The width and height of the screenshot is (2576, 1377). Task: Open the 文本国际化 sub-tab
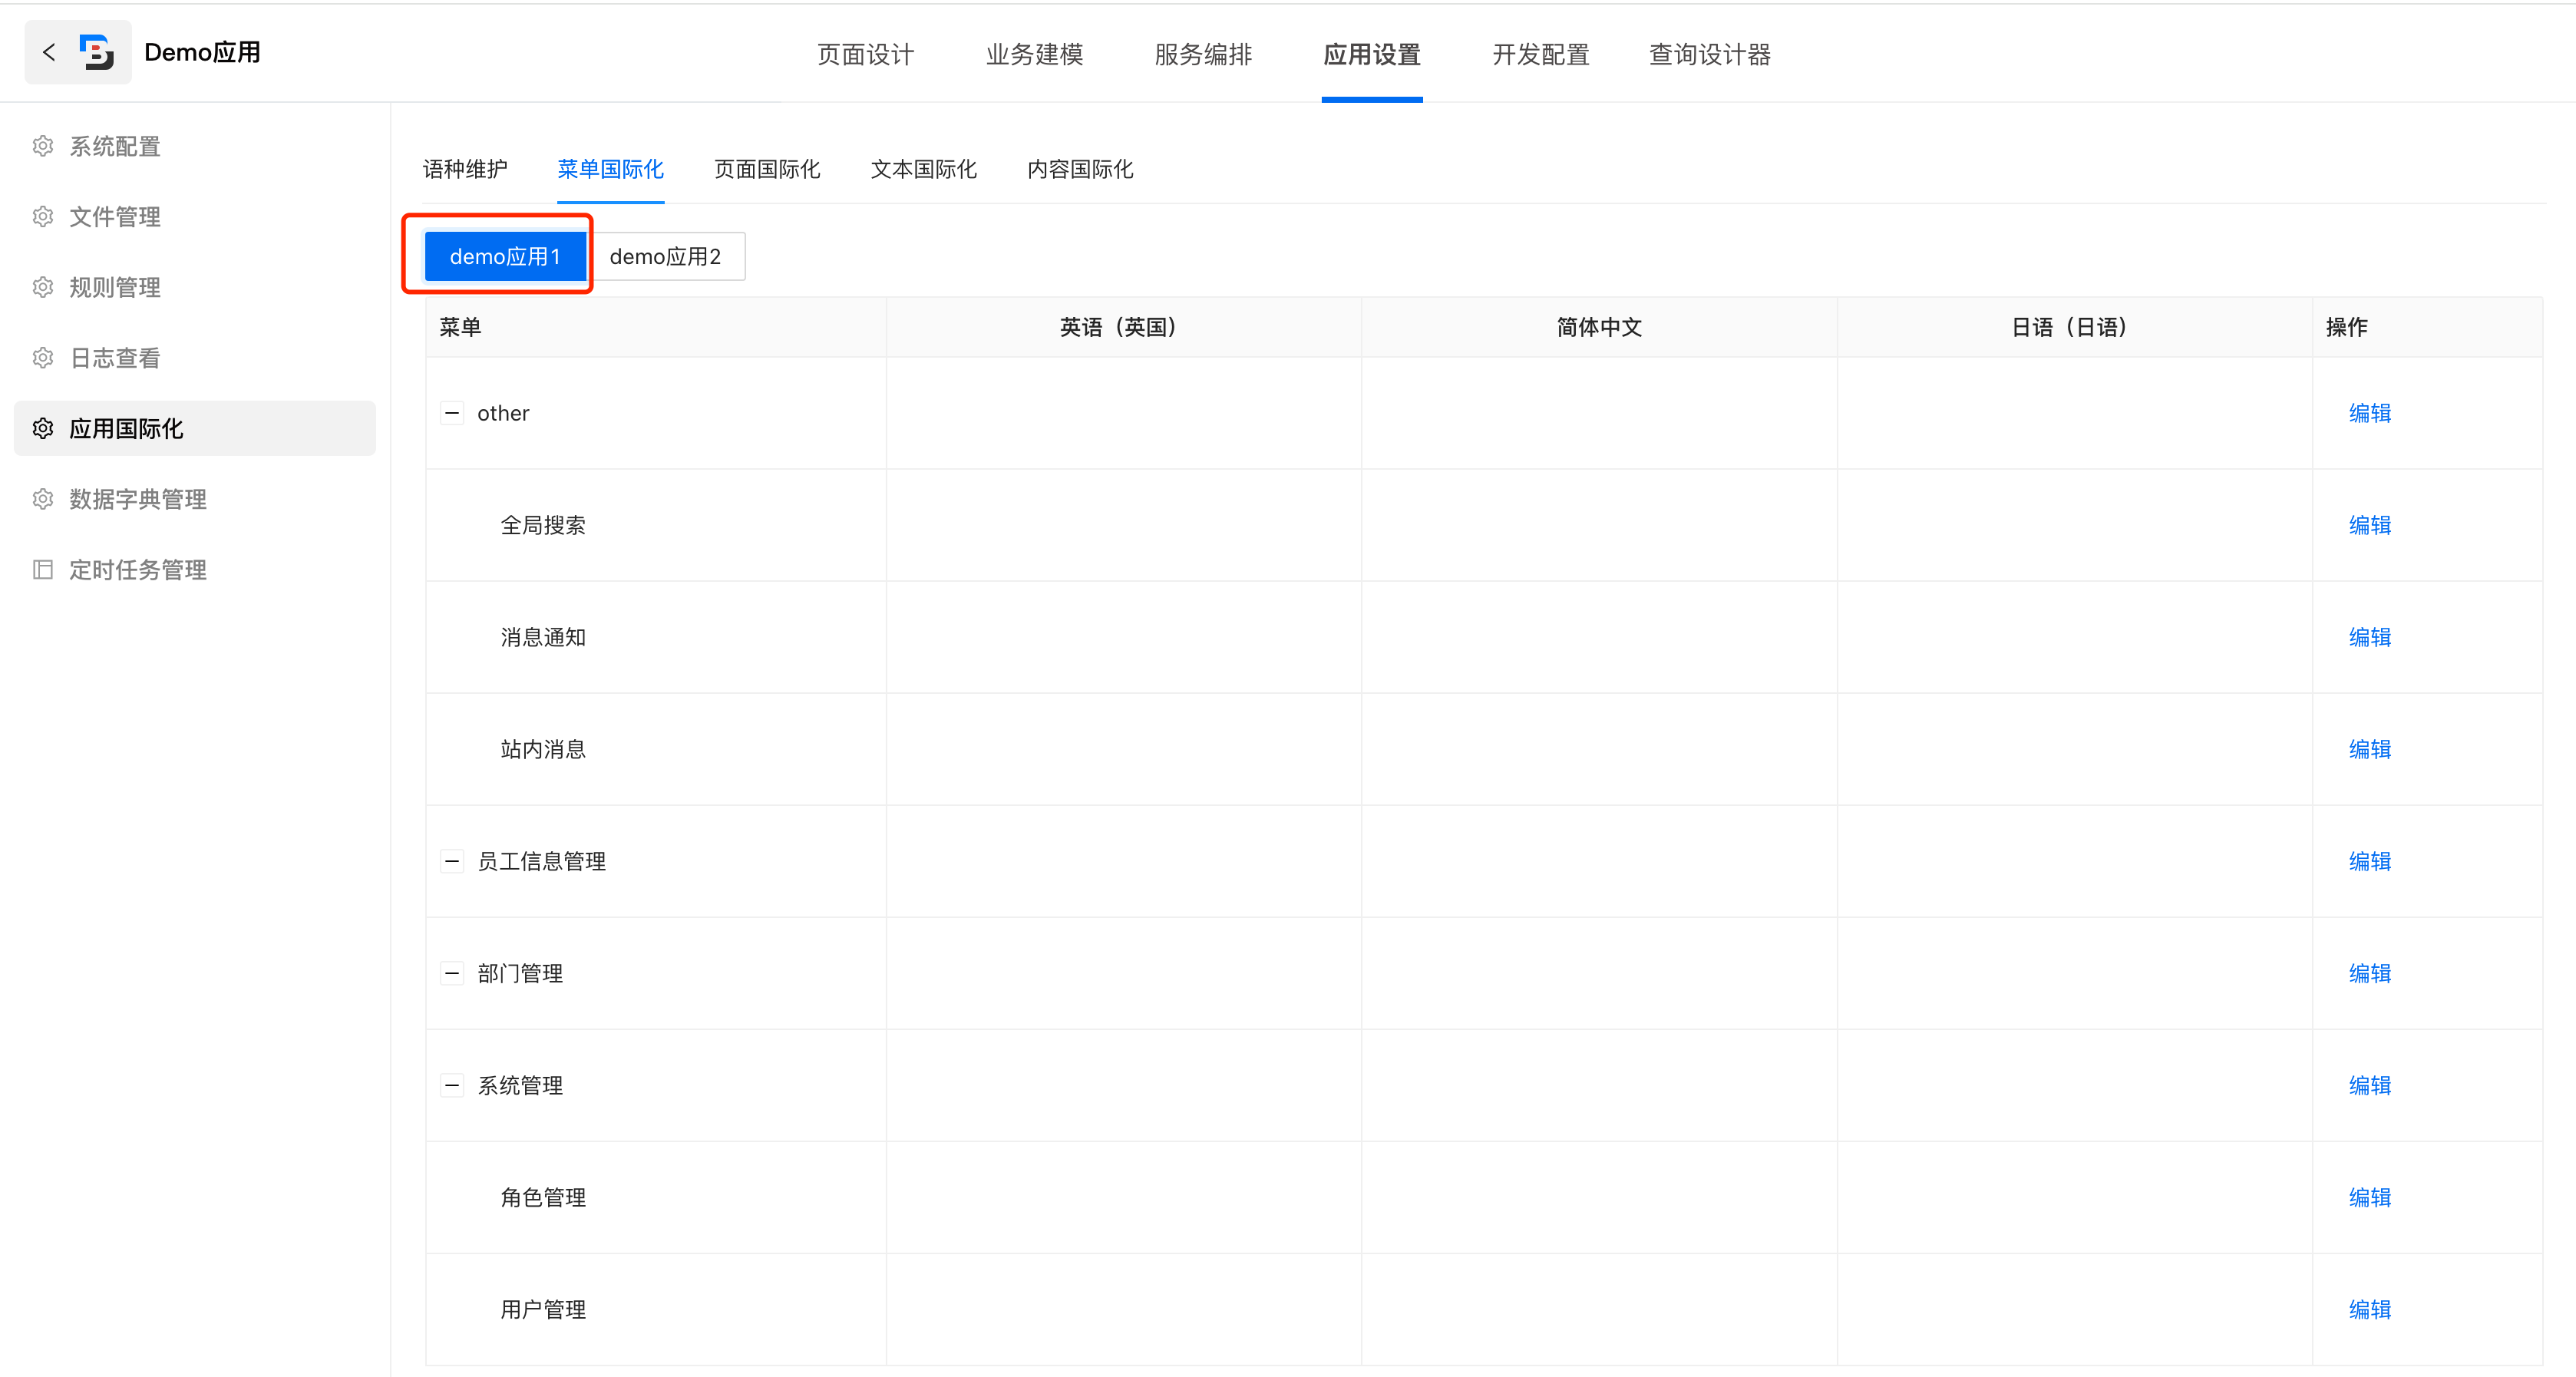[924, 169]
